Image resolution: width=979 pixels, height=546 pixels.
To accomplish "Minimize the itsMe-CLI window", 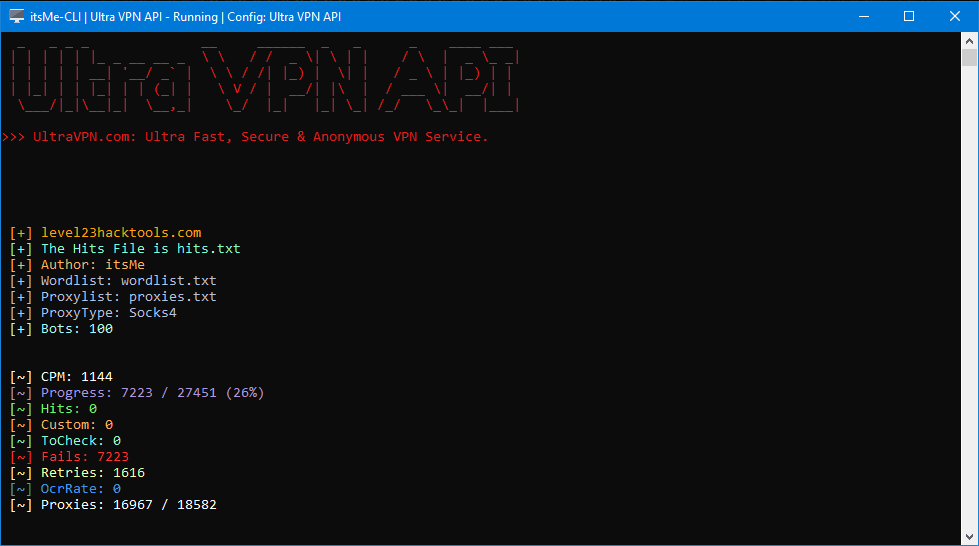I will pos(864,16).
